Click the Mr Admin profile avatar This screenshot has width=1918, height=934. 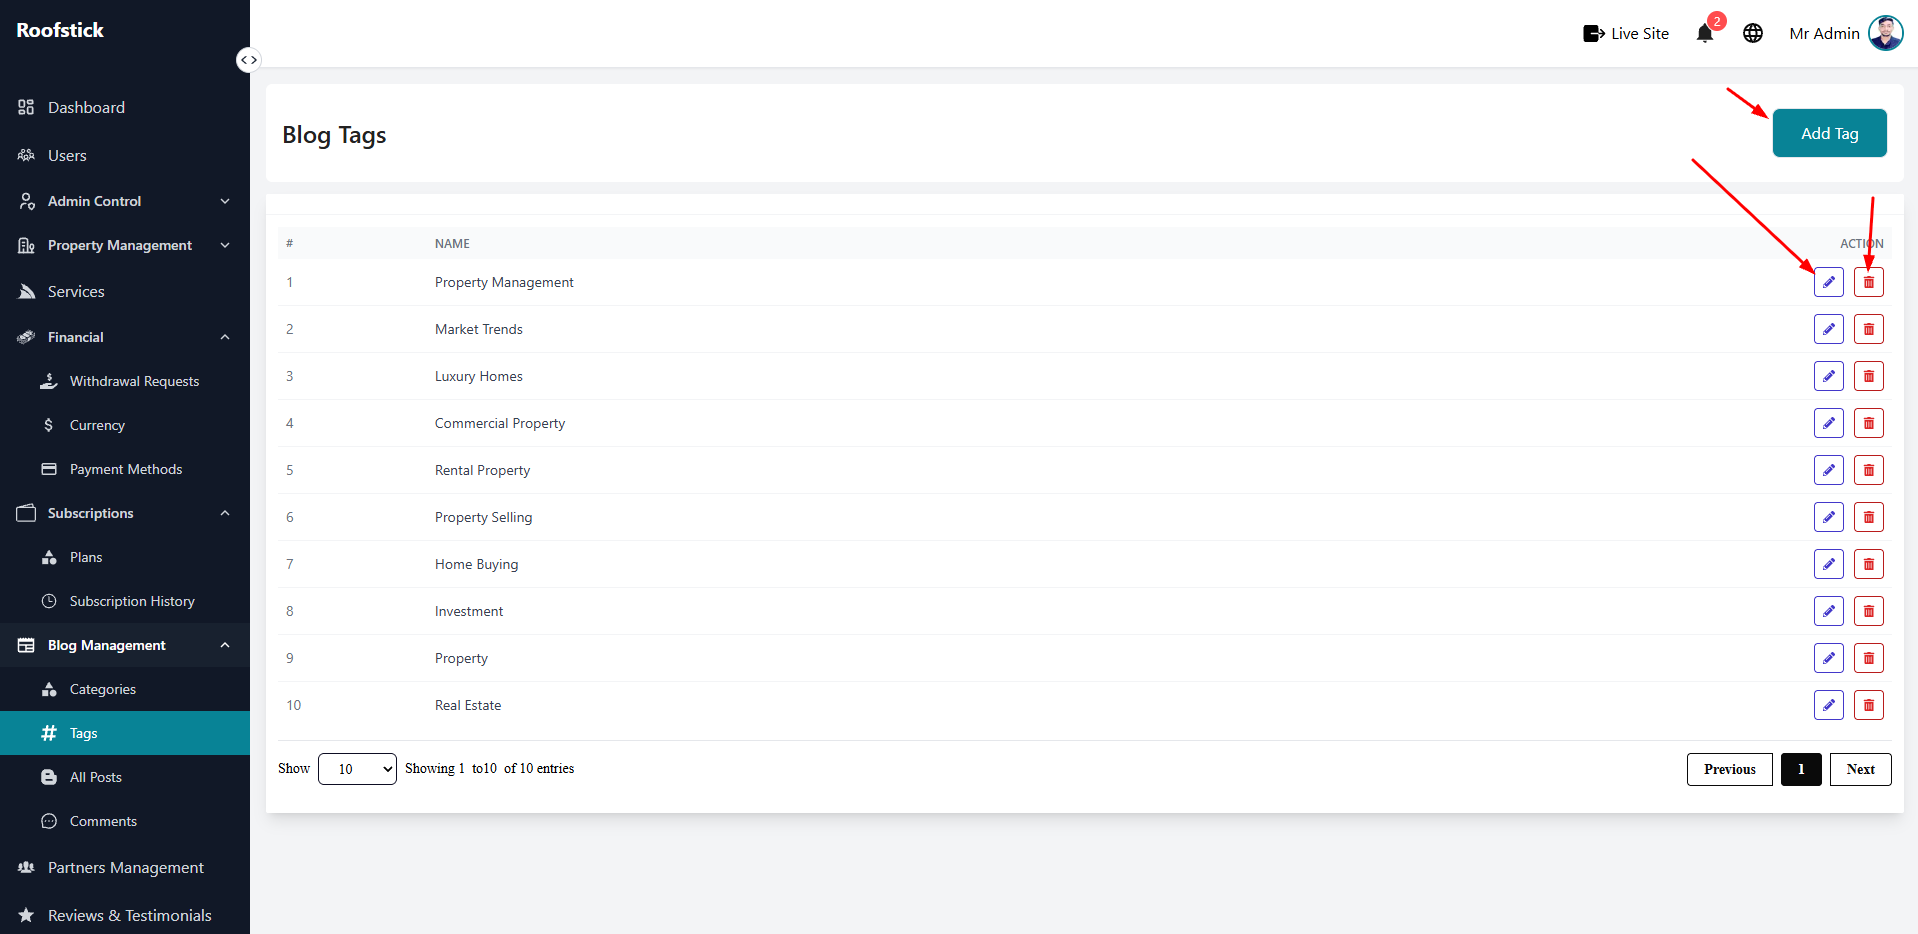[1885, 33]
